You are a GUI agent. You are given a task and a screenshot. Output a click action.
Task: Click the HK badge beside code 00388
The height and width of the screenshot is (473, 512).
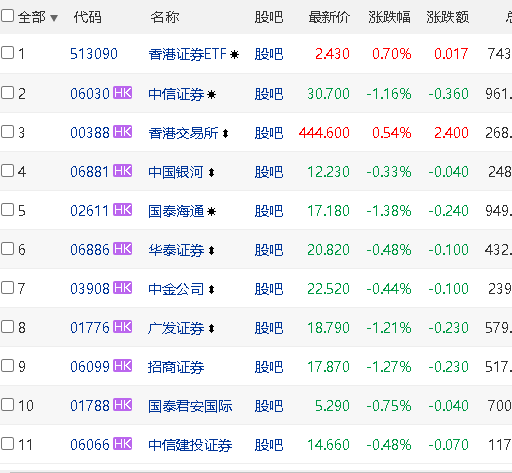(x=123, y=132)
